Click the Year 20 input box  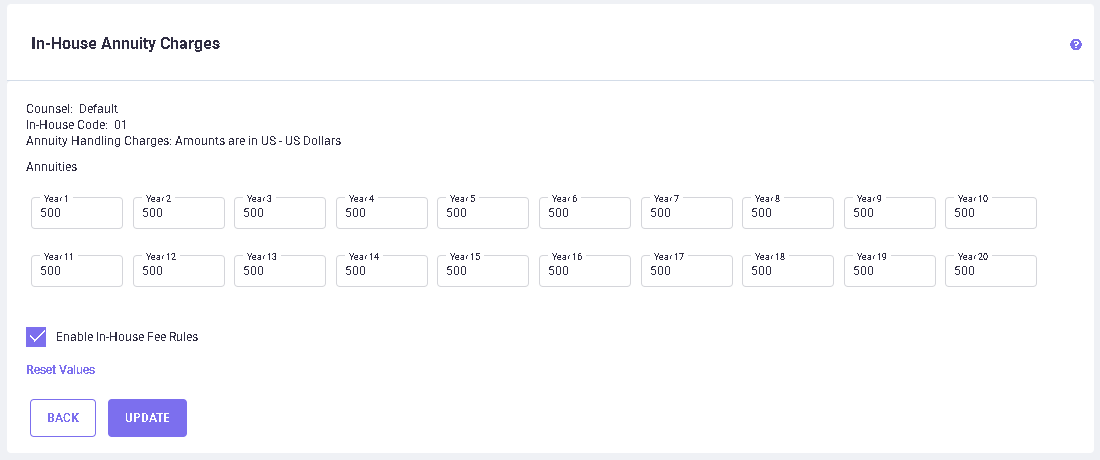(991, 271)
